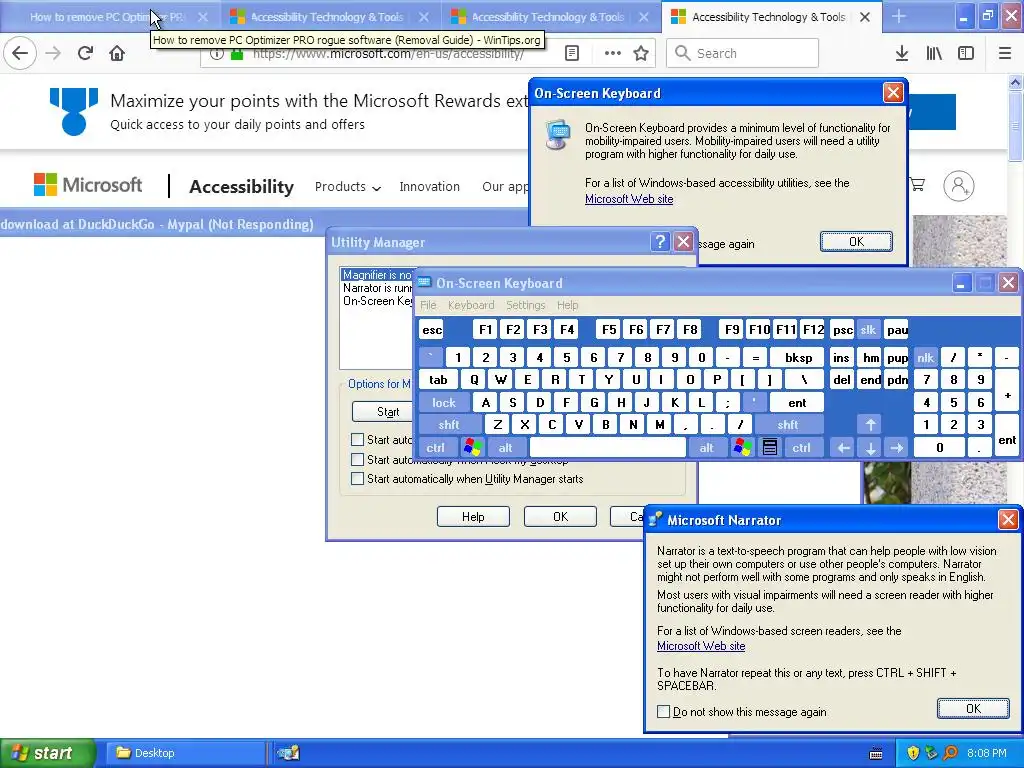Click OK button in Utility Manager
The height and width of the screenshot is (768, 1024).
[560, 517]
